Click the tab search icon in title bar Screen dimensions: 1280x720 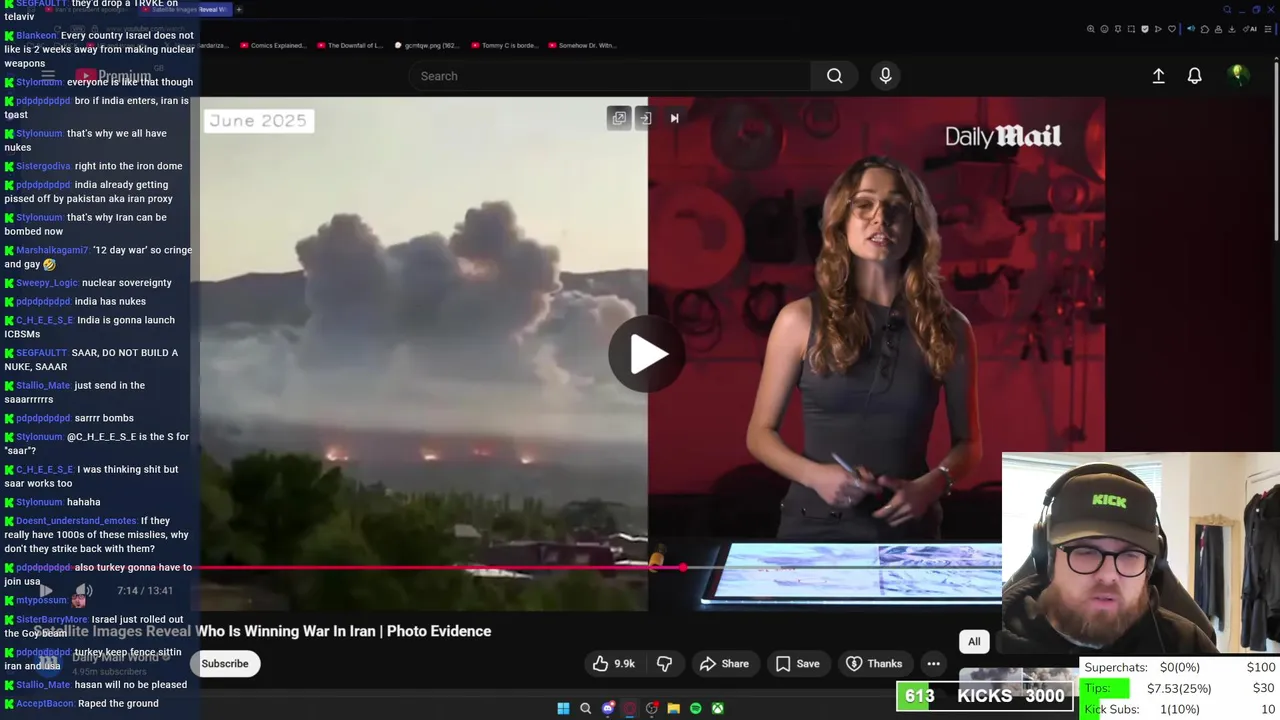[x=1227, y=10]
